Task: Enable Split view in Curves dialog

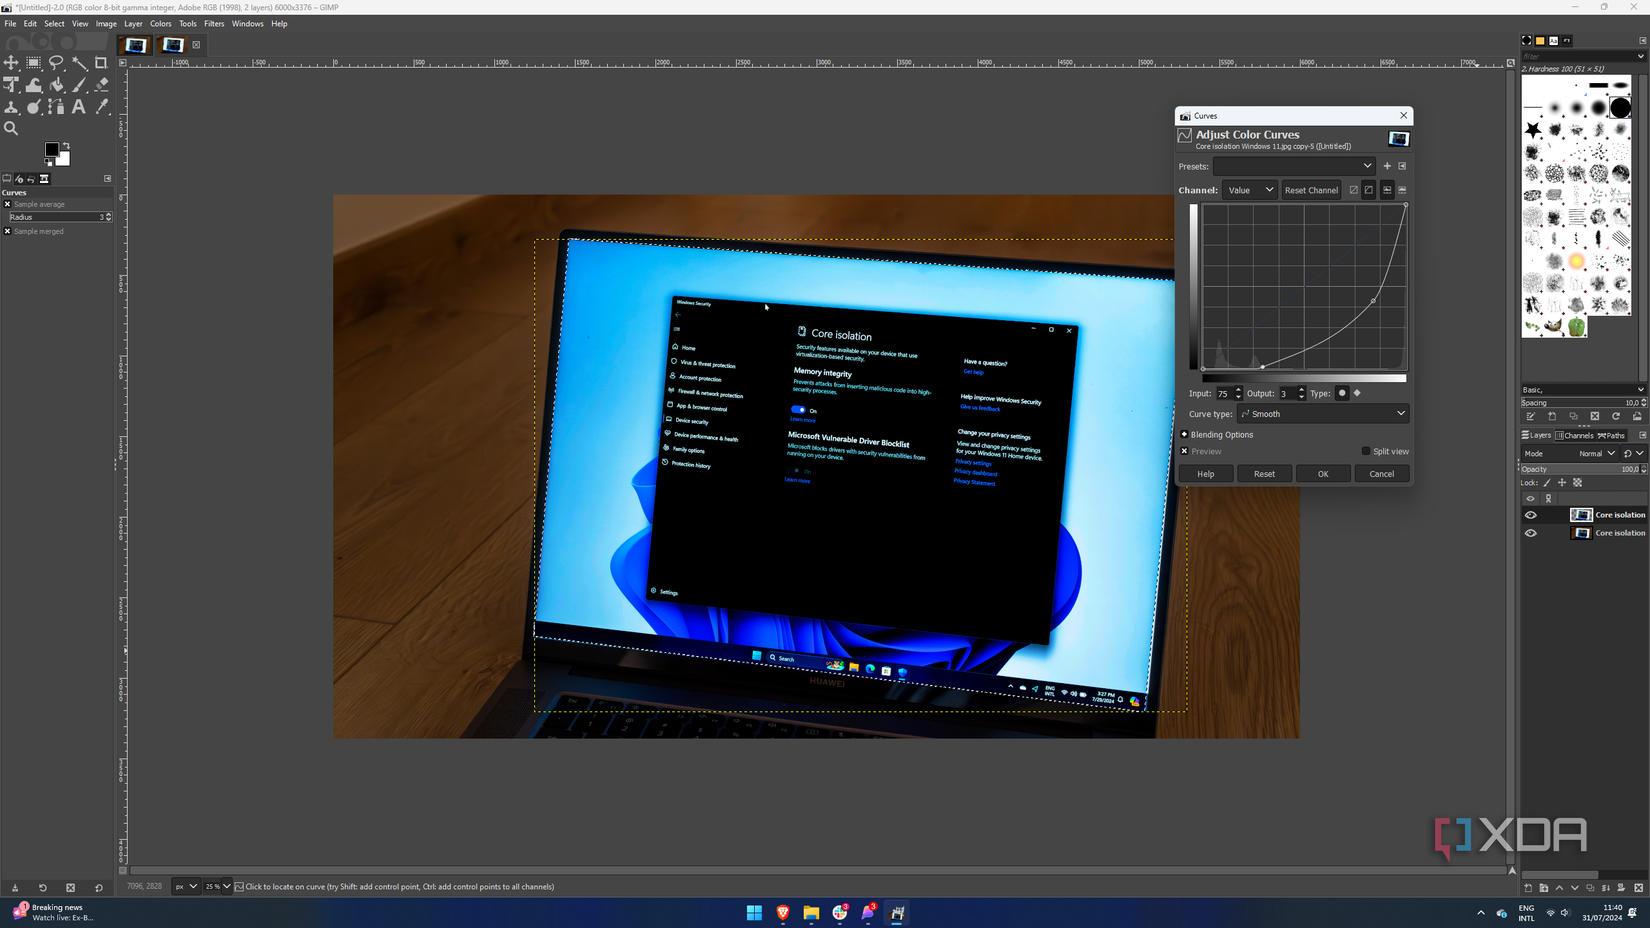Action: point(1364,451)
